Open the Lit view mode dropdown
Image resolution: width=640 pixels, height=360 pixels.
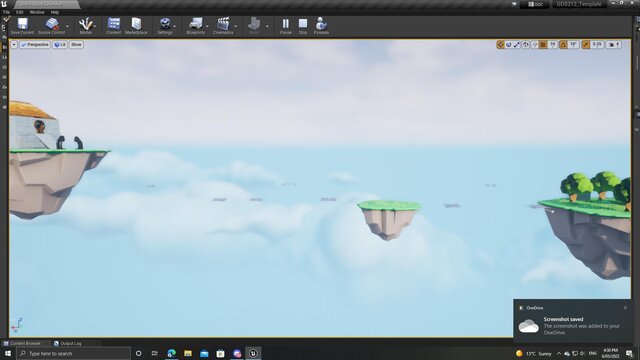(60, 44)
